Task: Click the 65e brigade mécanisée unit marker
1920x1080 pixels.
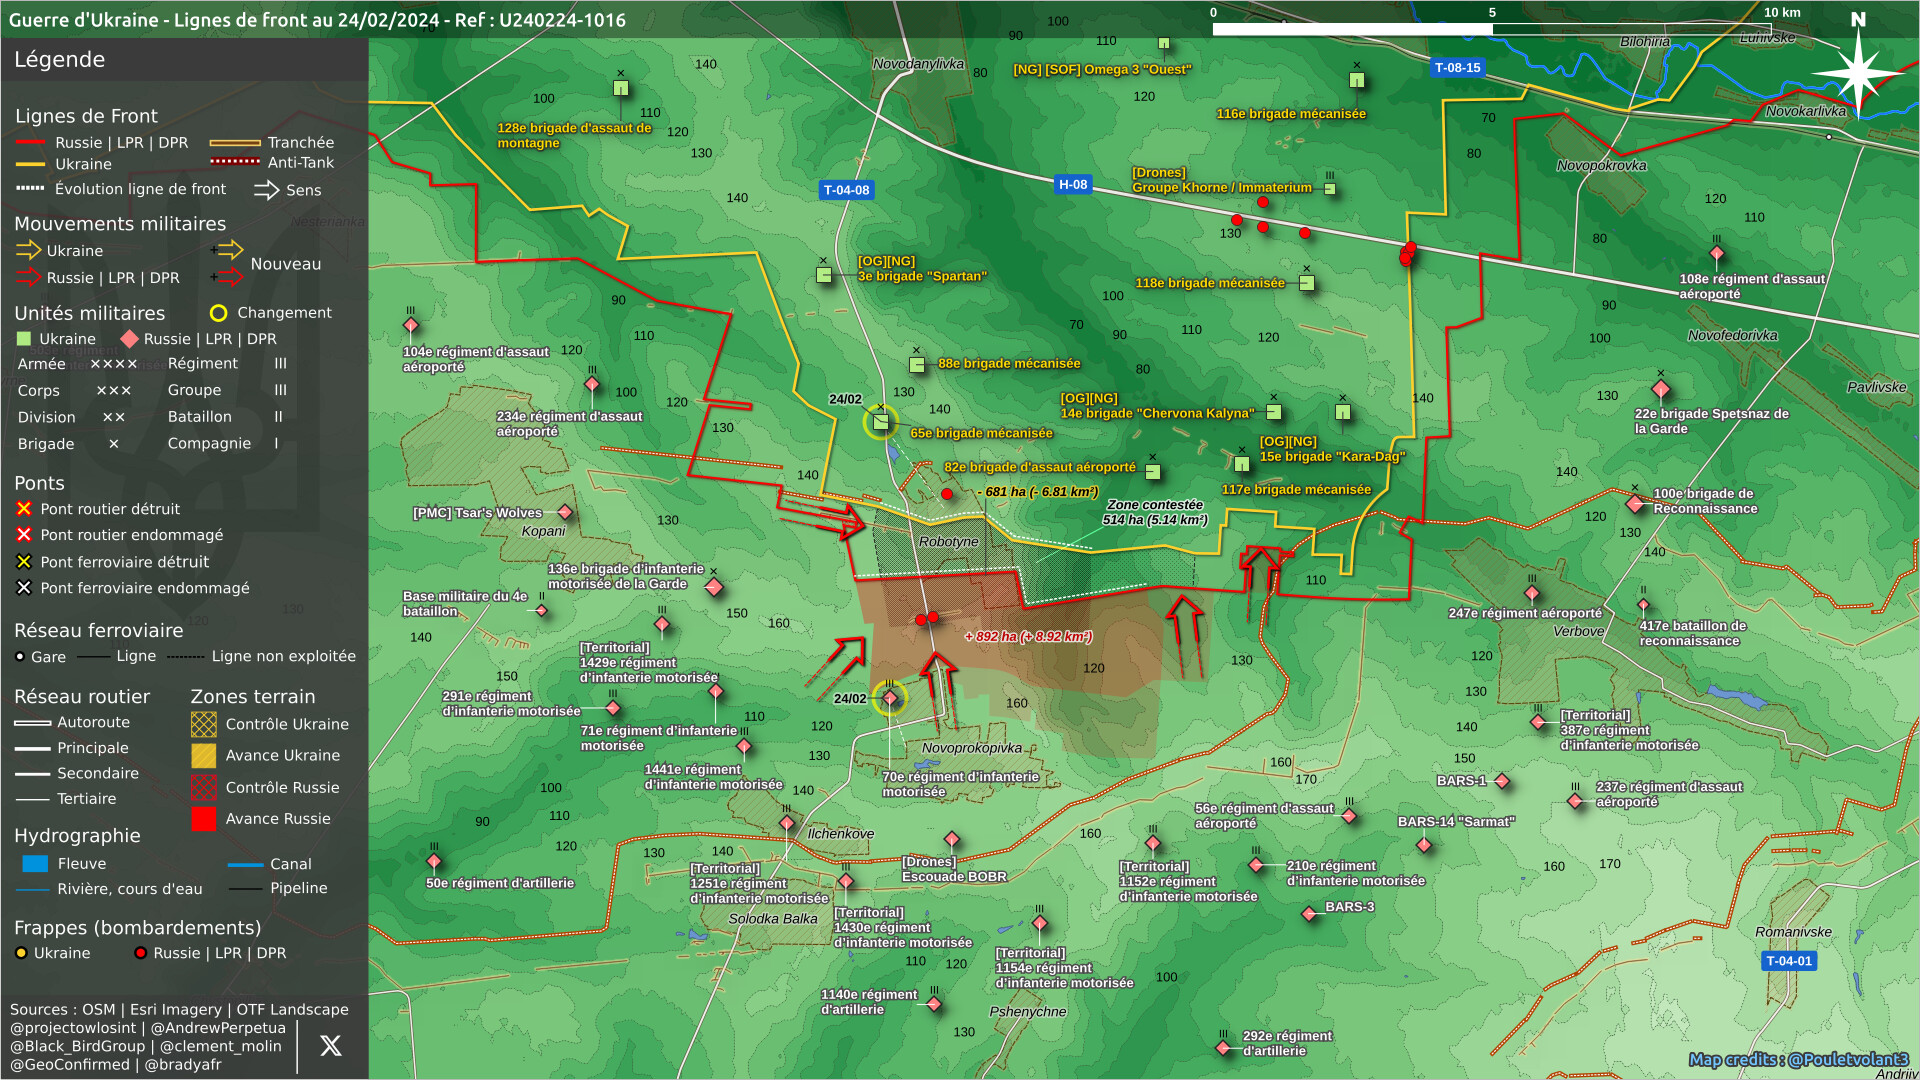Action: pyautogui.click(x=881, y=422)
